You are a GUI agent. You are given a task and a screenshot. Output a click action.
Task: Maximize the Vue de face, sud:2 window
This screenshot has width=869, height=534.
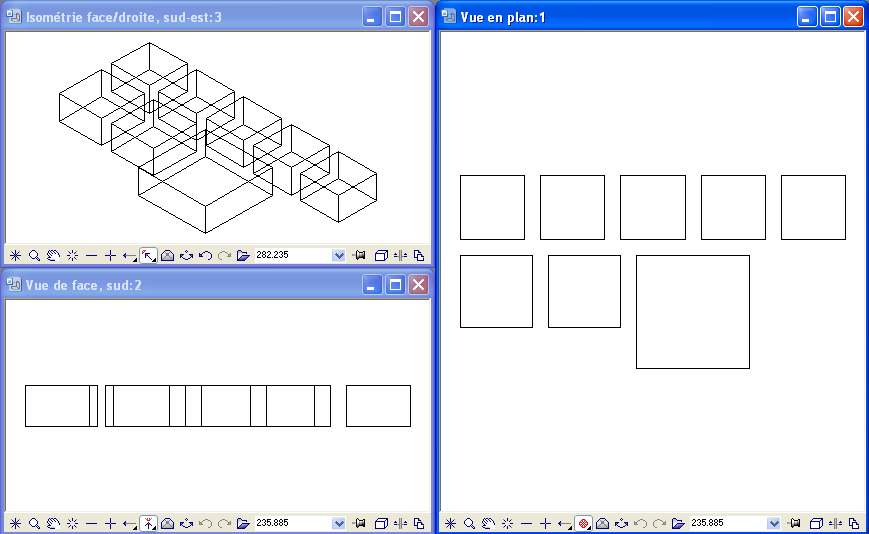pyautogui.click(x=395, y=285)
